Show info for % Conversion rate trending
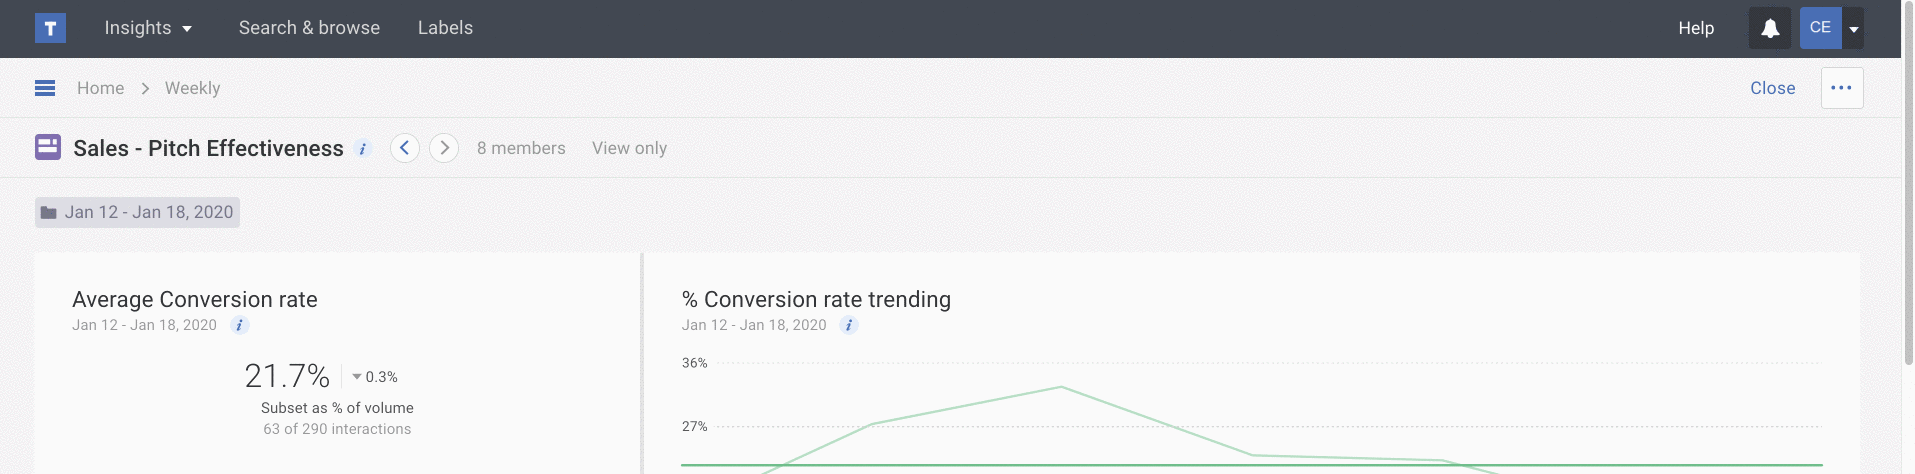This screenshot has width=1915, height=474. [848, 325]
